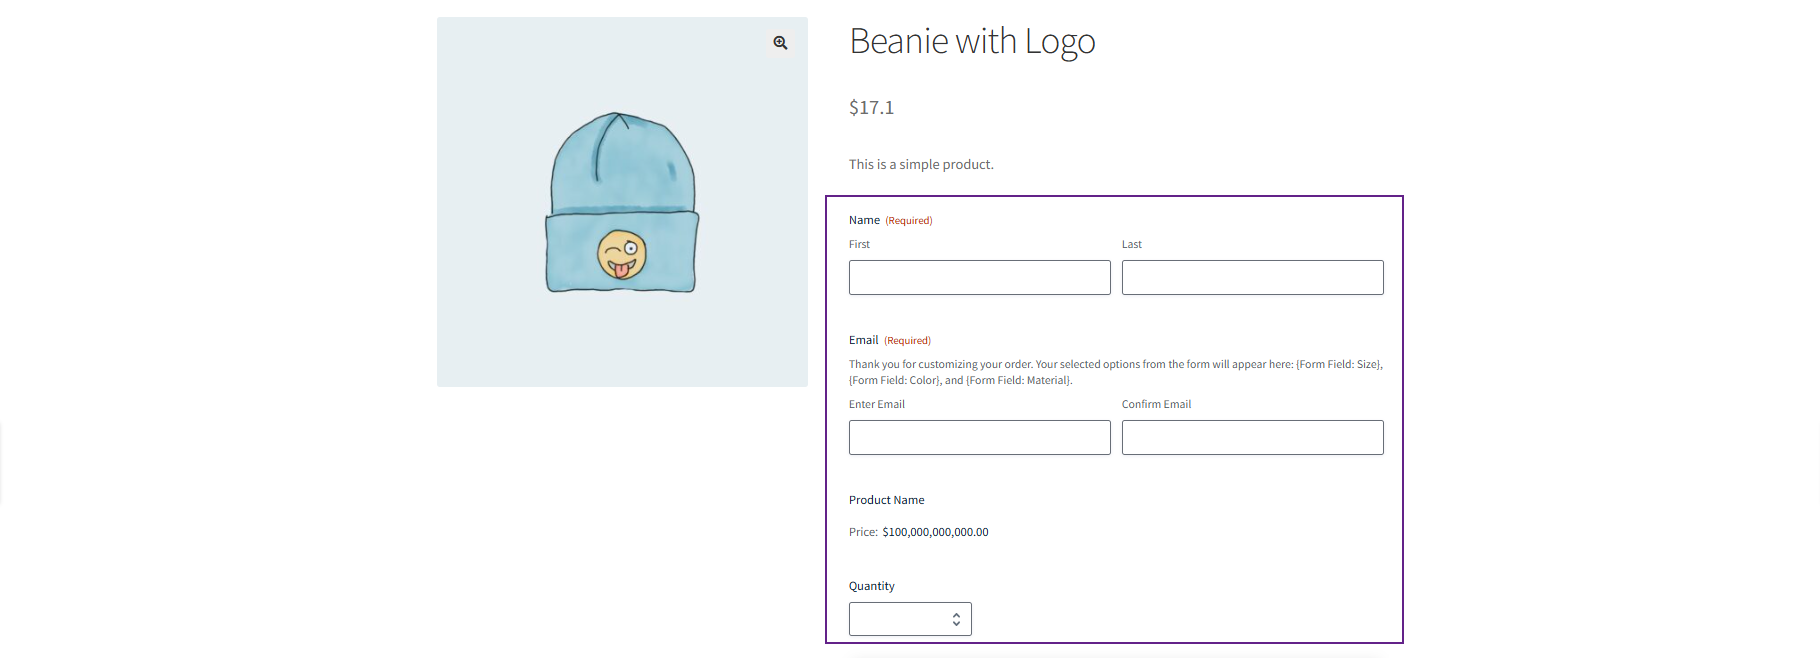Viewport: 1820px width, 658px height.
Task: Increase quantity using the stepper up arrow
Action: point(956,615)
